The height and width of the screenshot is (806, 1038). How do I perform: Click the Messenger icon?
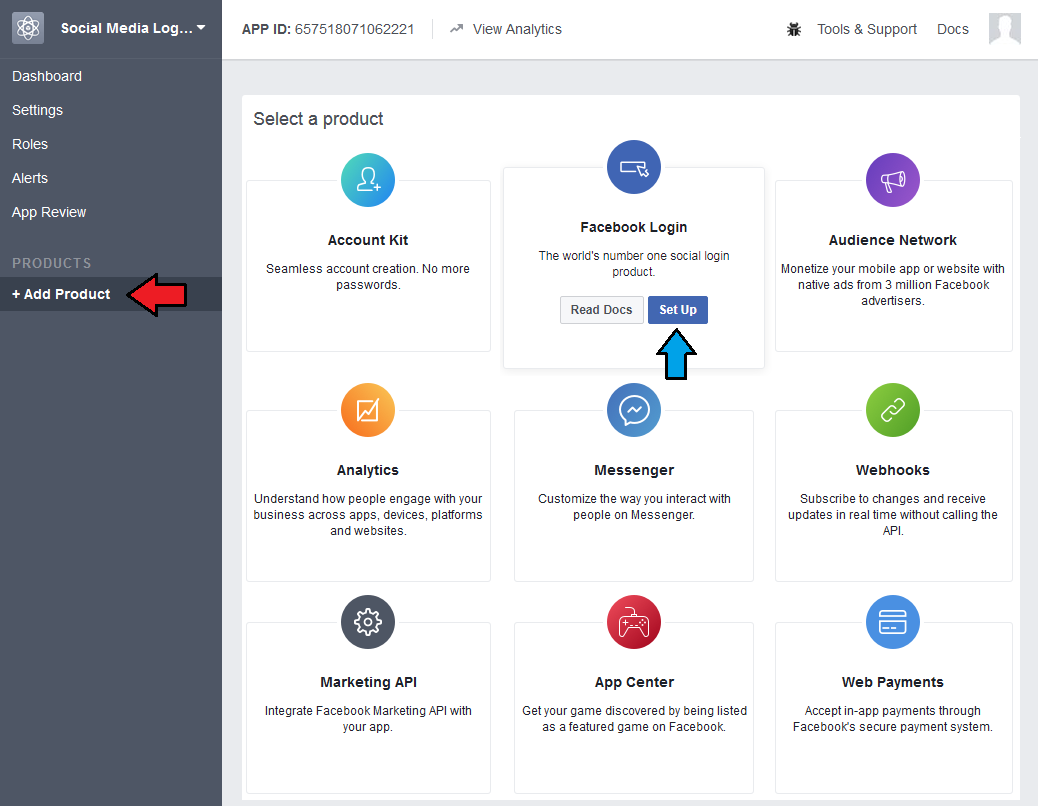pos(634,410)
